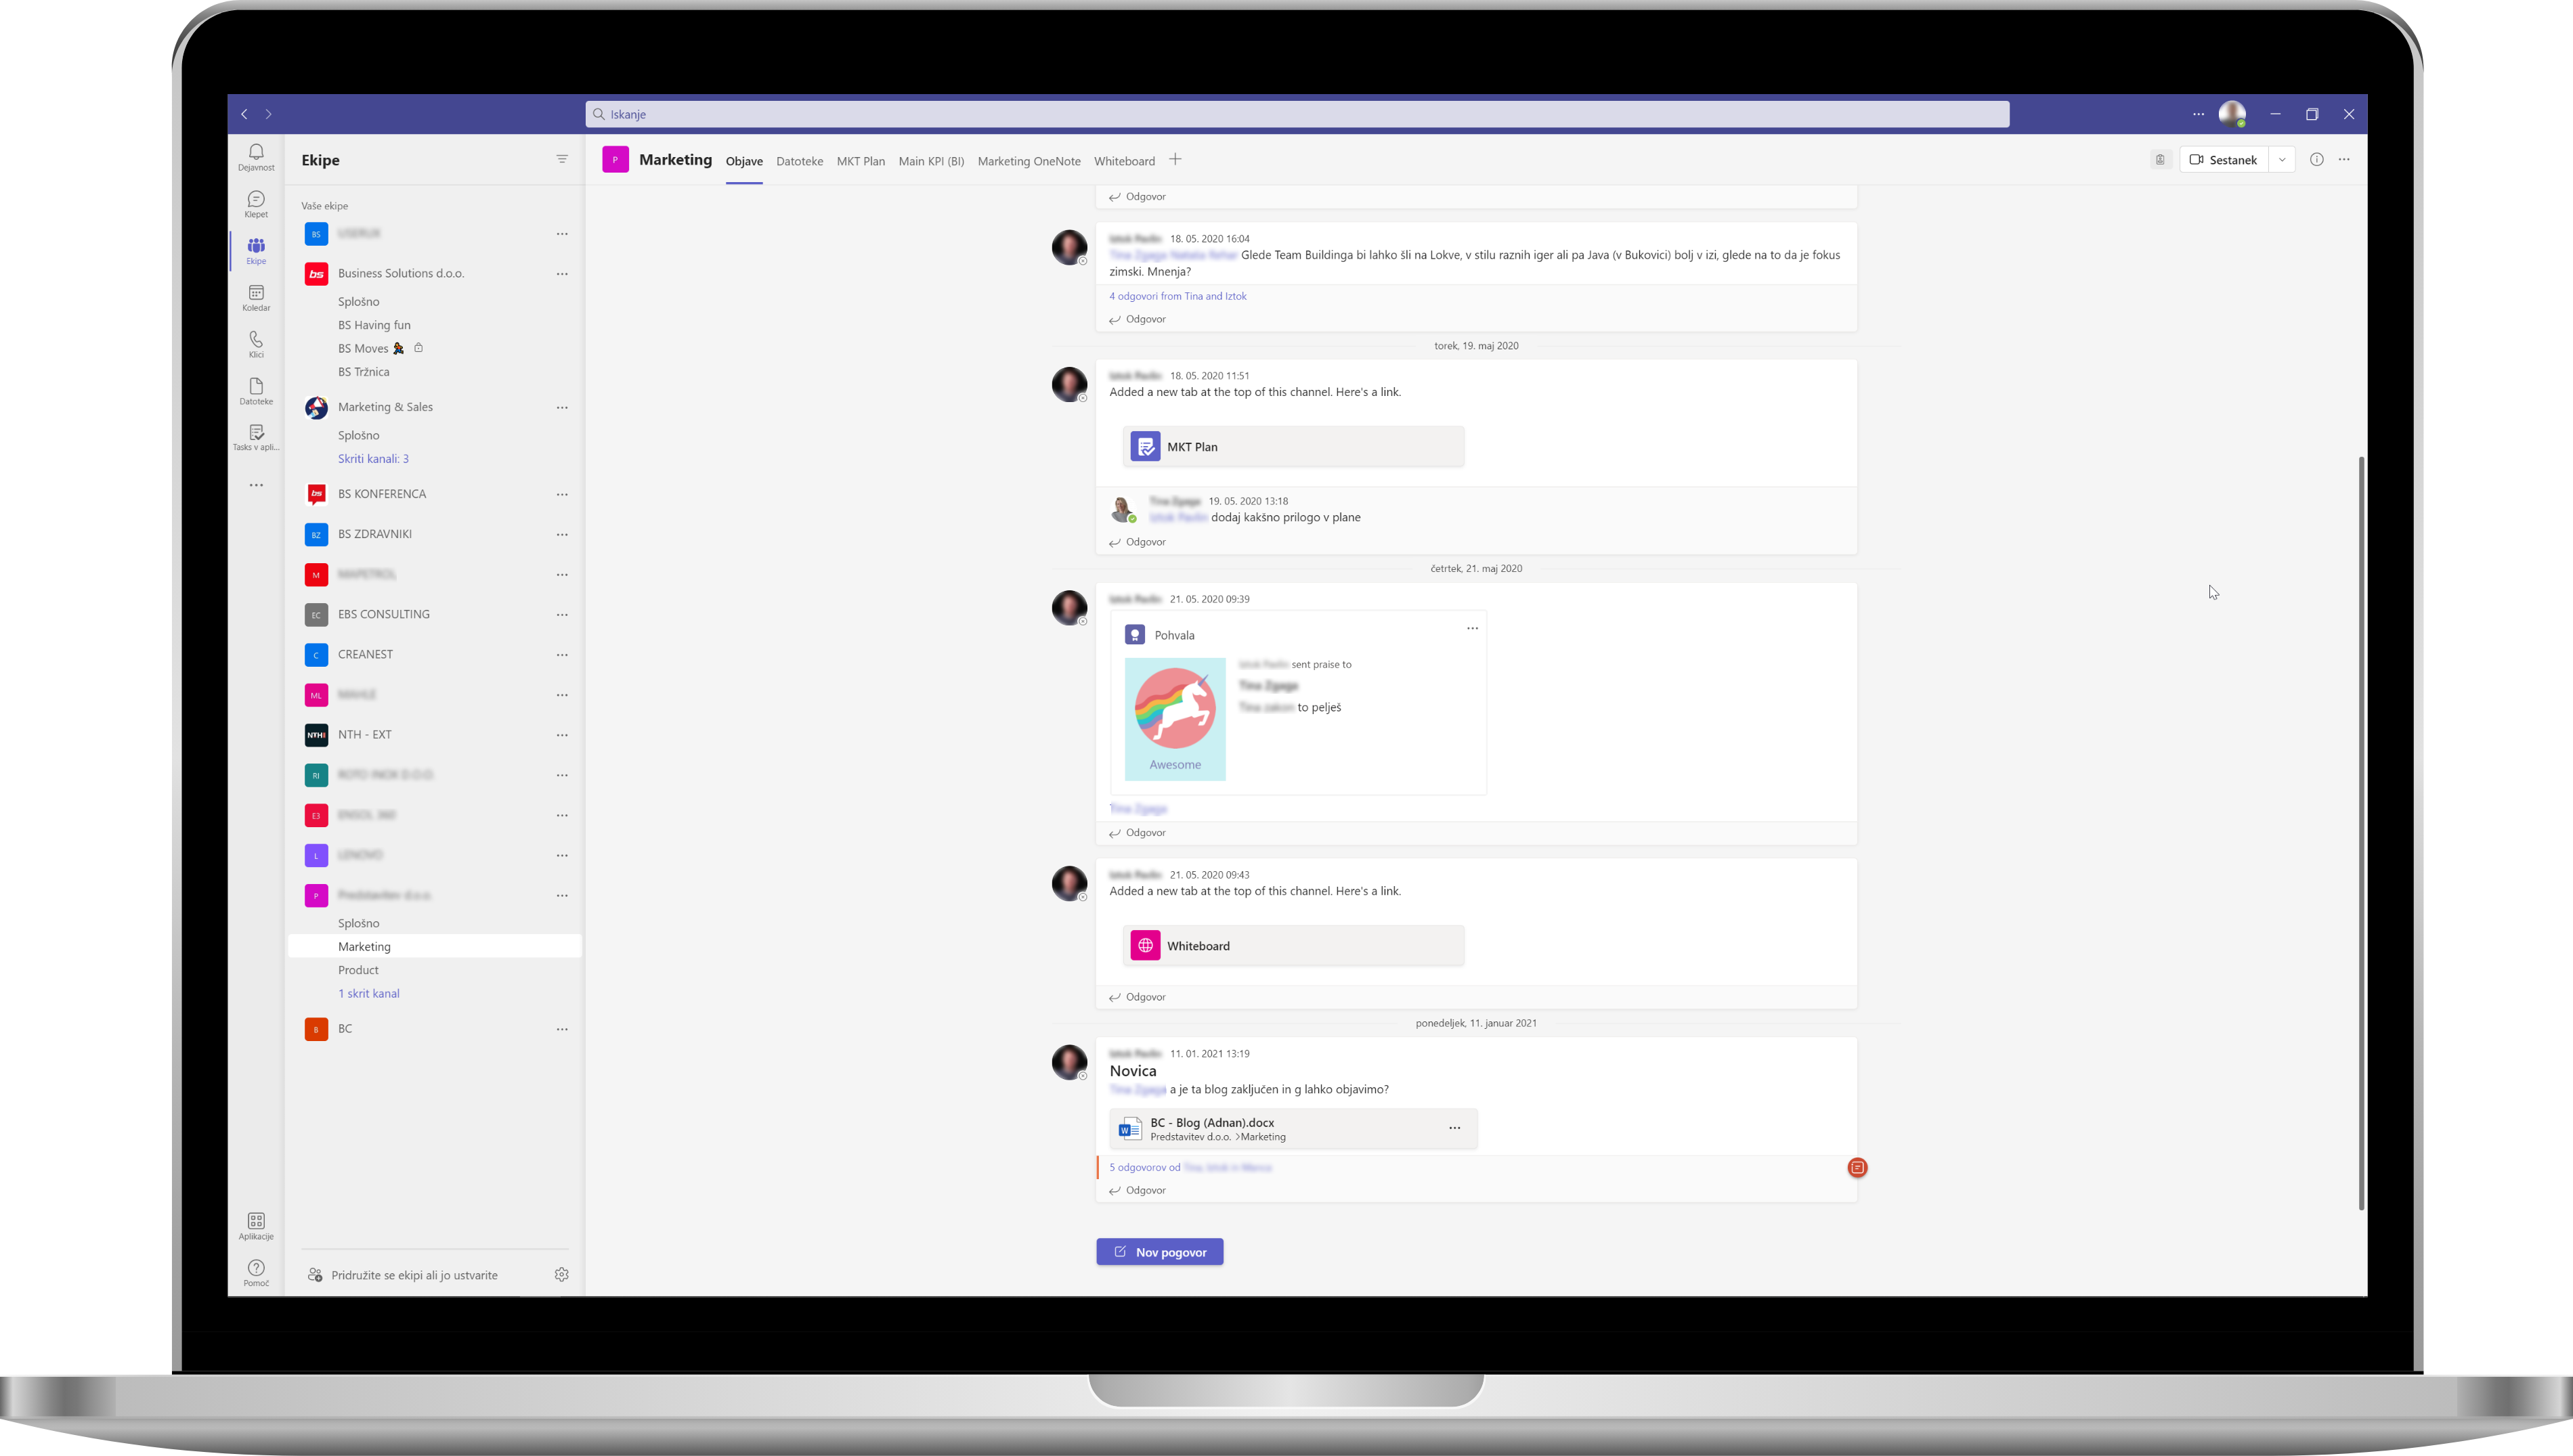Go forward with the right navigation arrow
The height and width of the screenshot is (1456, 2573).
point(268,114)
